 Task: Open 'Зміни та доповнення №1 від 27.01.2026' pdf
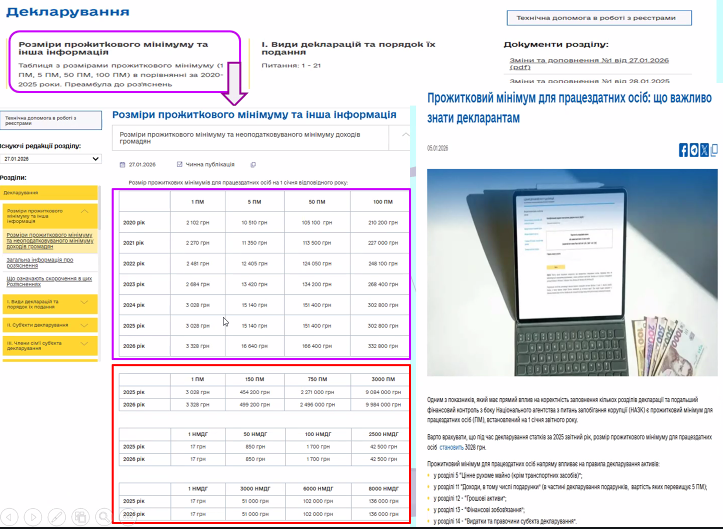[x=586, y=63]
